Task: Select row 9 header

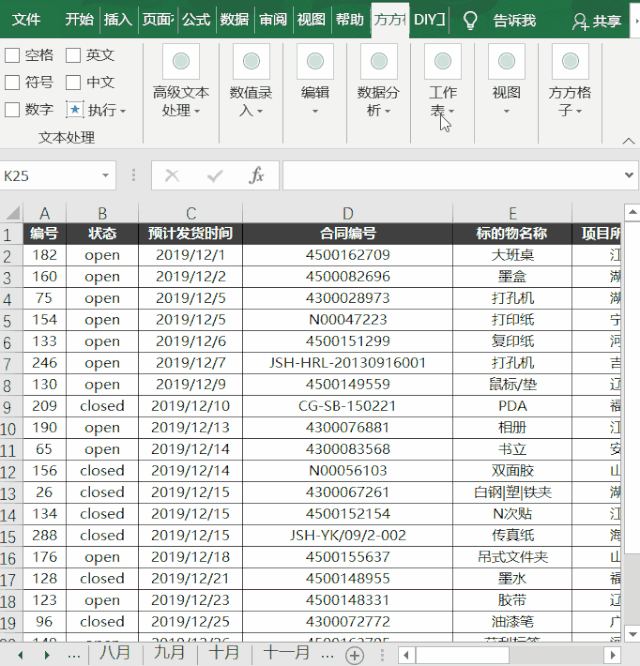Action: coord(11,406)
